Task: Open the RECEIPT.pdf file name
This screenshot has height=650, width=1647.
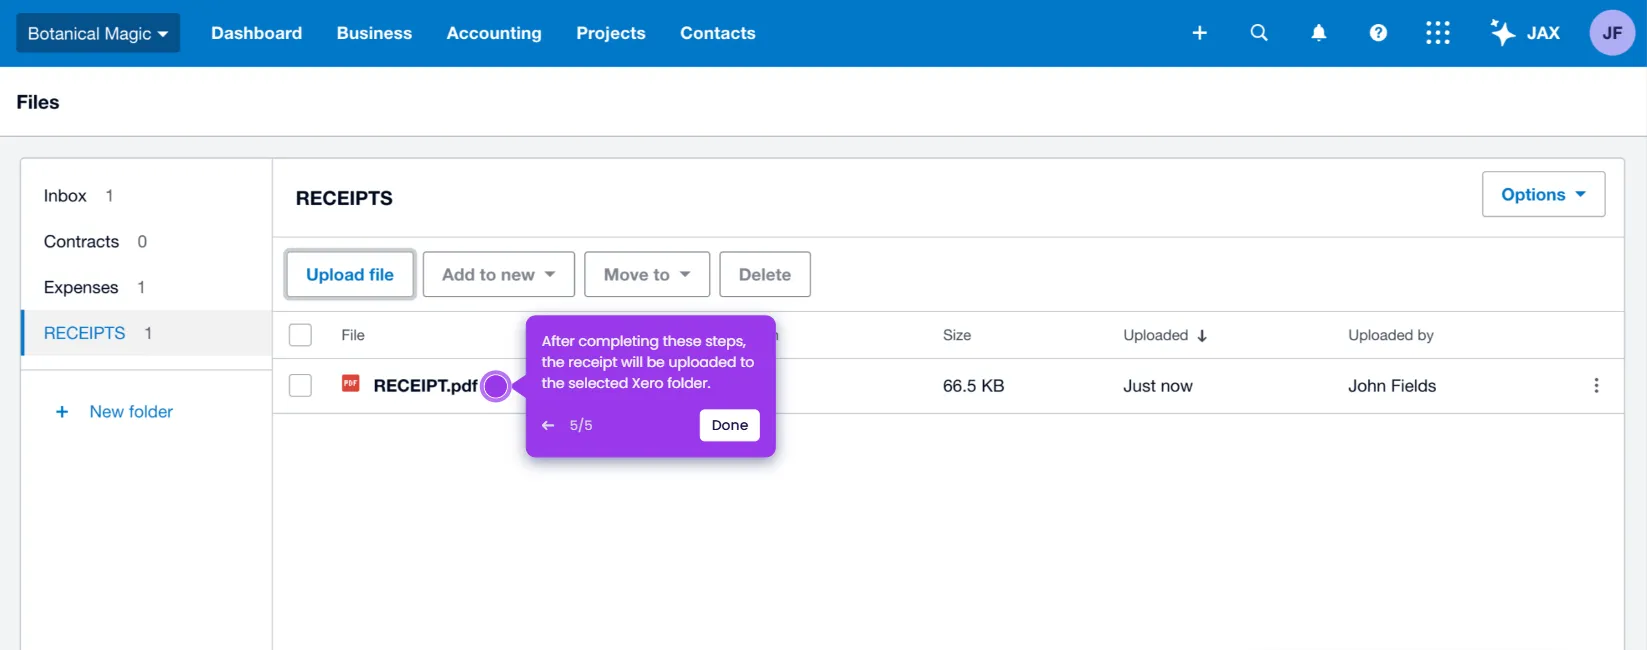Action: click(x=425, y=386)
